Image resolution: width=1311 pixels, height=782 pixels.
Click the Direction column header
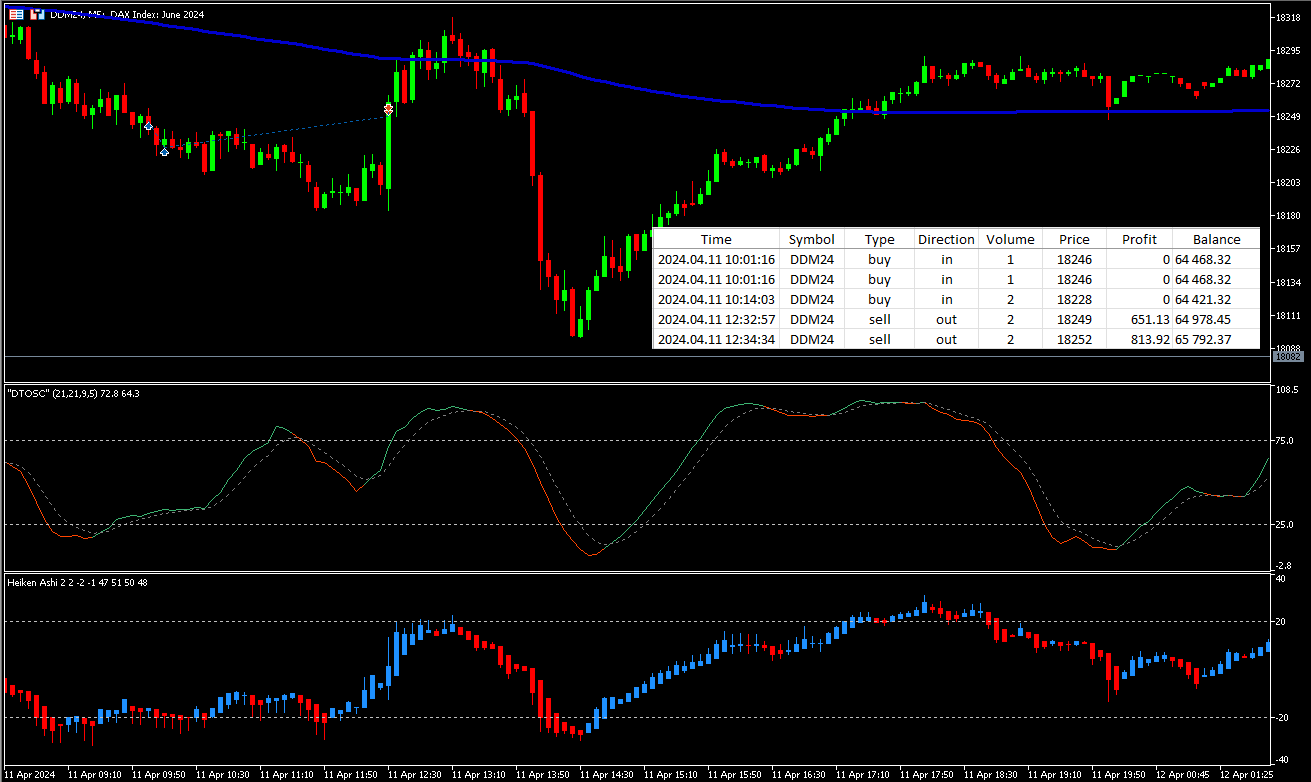946,239
